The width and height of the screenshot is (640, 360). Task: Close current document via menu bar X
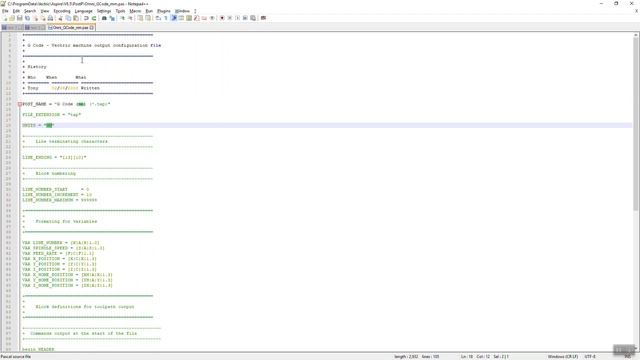point(636,11)
